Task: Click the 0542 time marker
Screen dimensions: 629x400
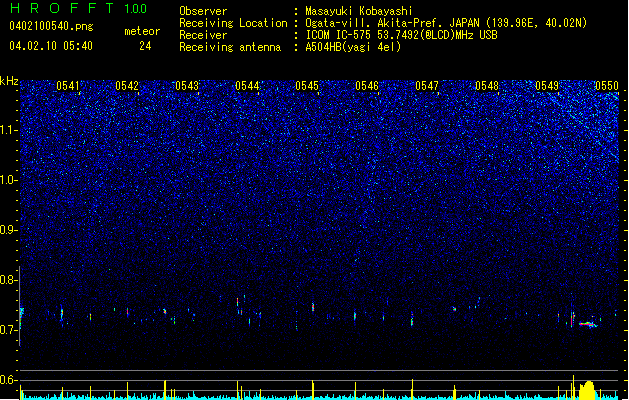Action: 127,86
